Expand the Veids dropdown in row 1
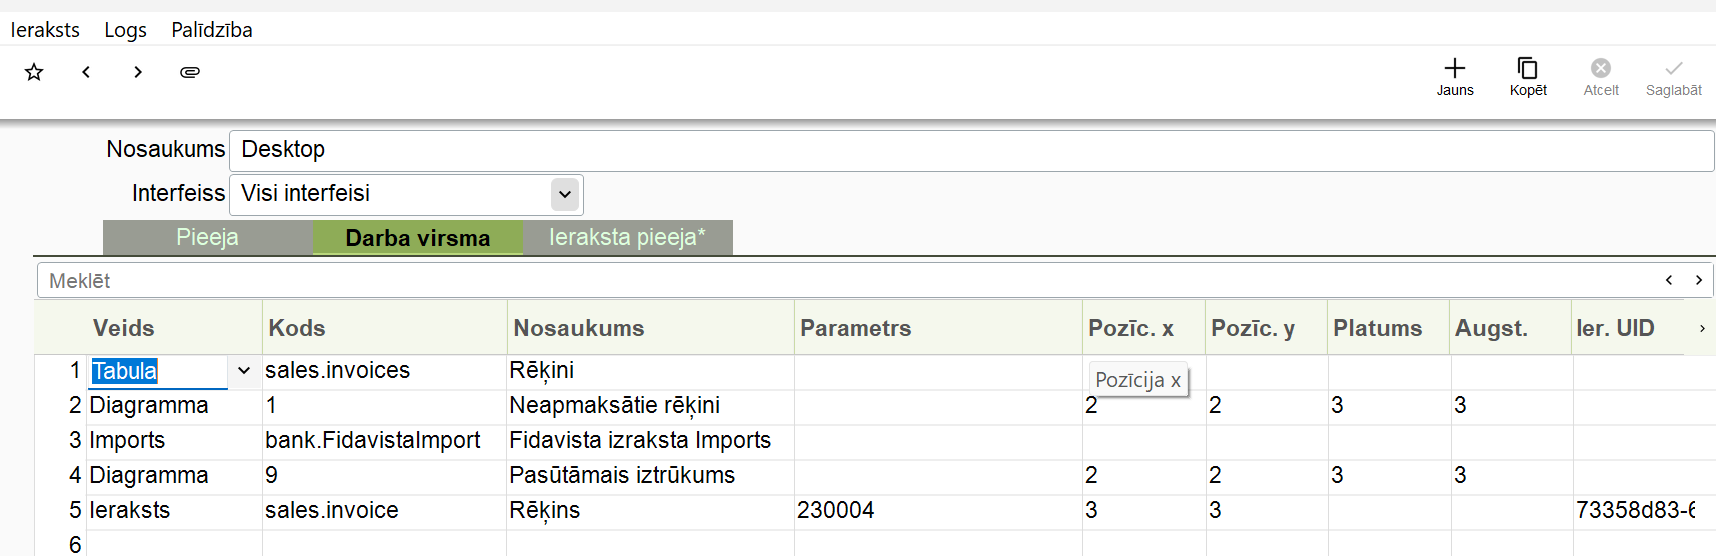 point(243,371)
